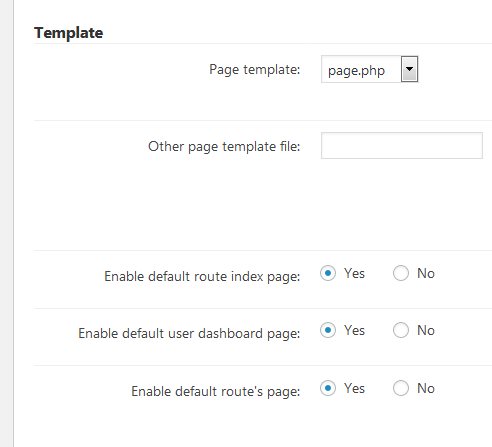
Task: Click the 'Enable default route index page:' label
Action: 202,277
